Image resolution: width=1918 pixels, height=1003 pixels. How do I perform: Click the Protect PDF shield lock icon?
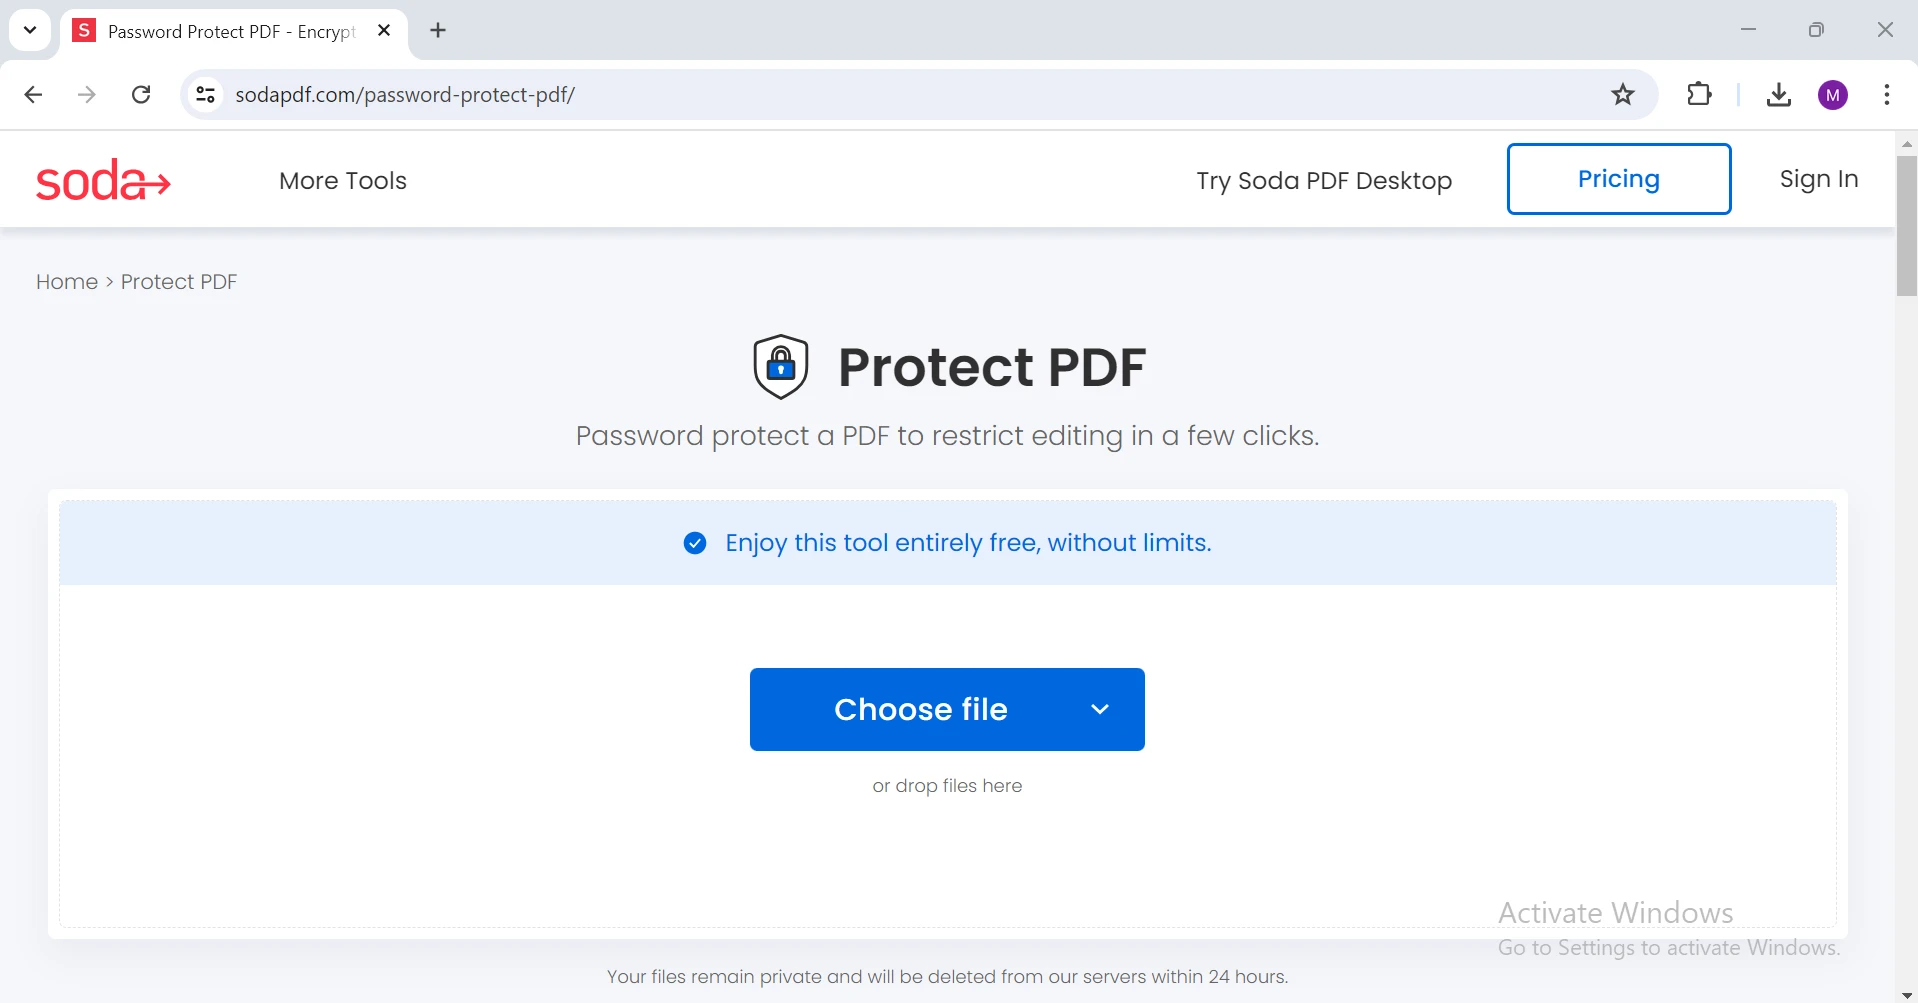tap(781, 367)
